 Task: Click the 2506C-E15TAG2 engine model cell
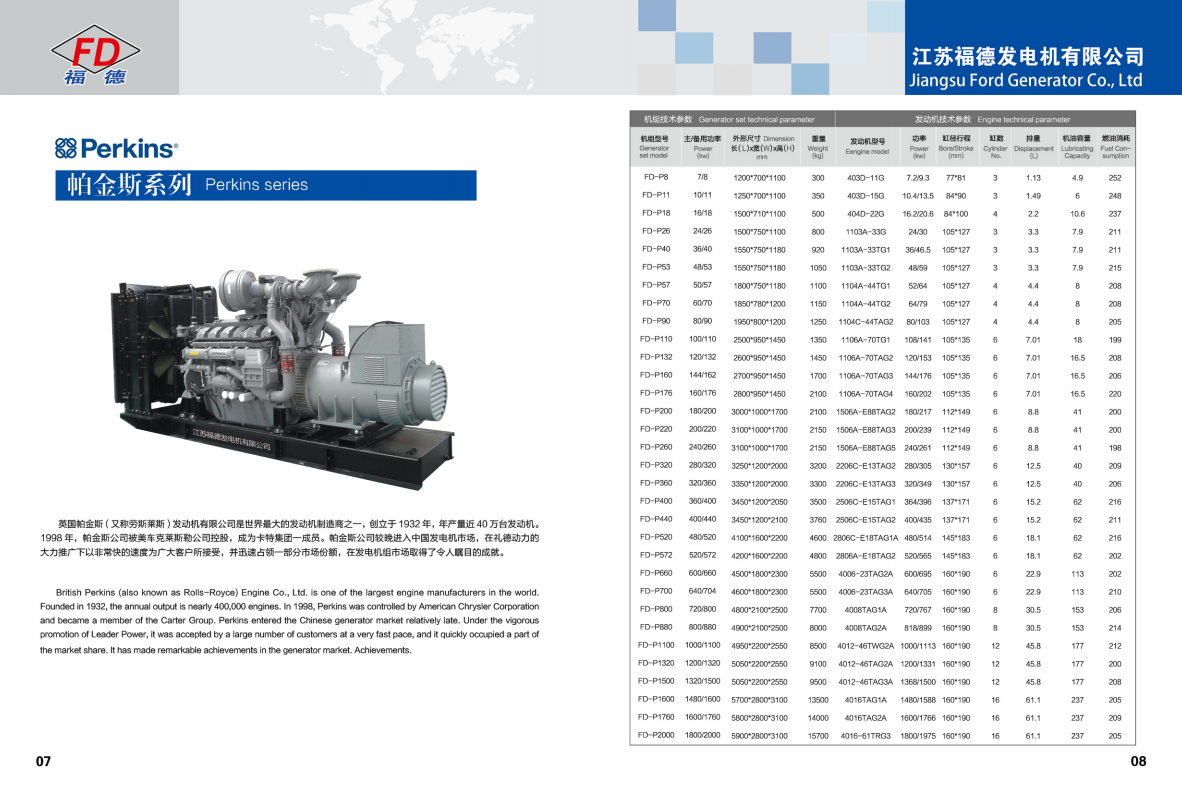(865, 520)
